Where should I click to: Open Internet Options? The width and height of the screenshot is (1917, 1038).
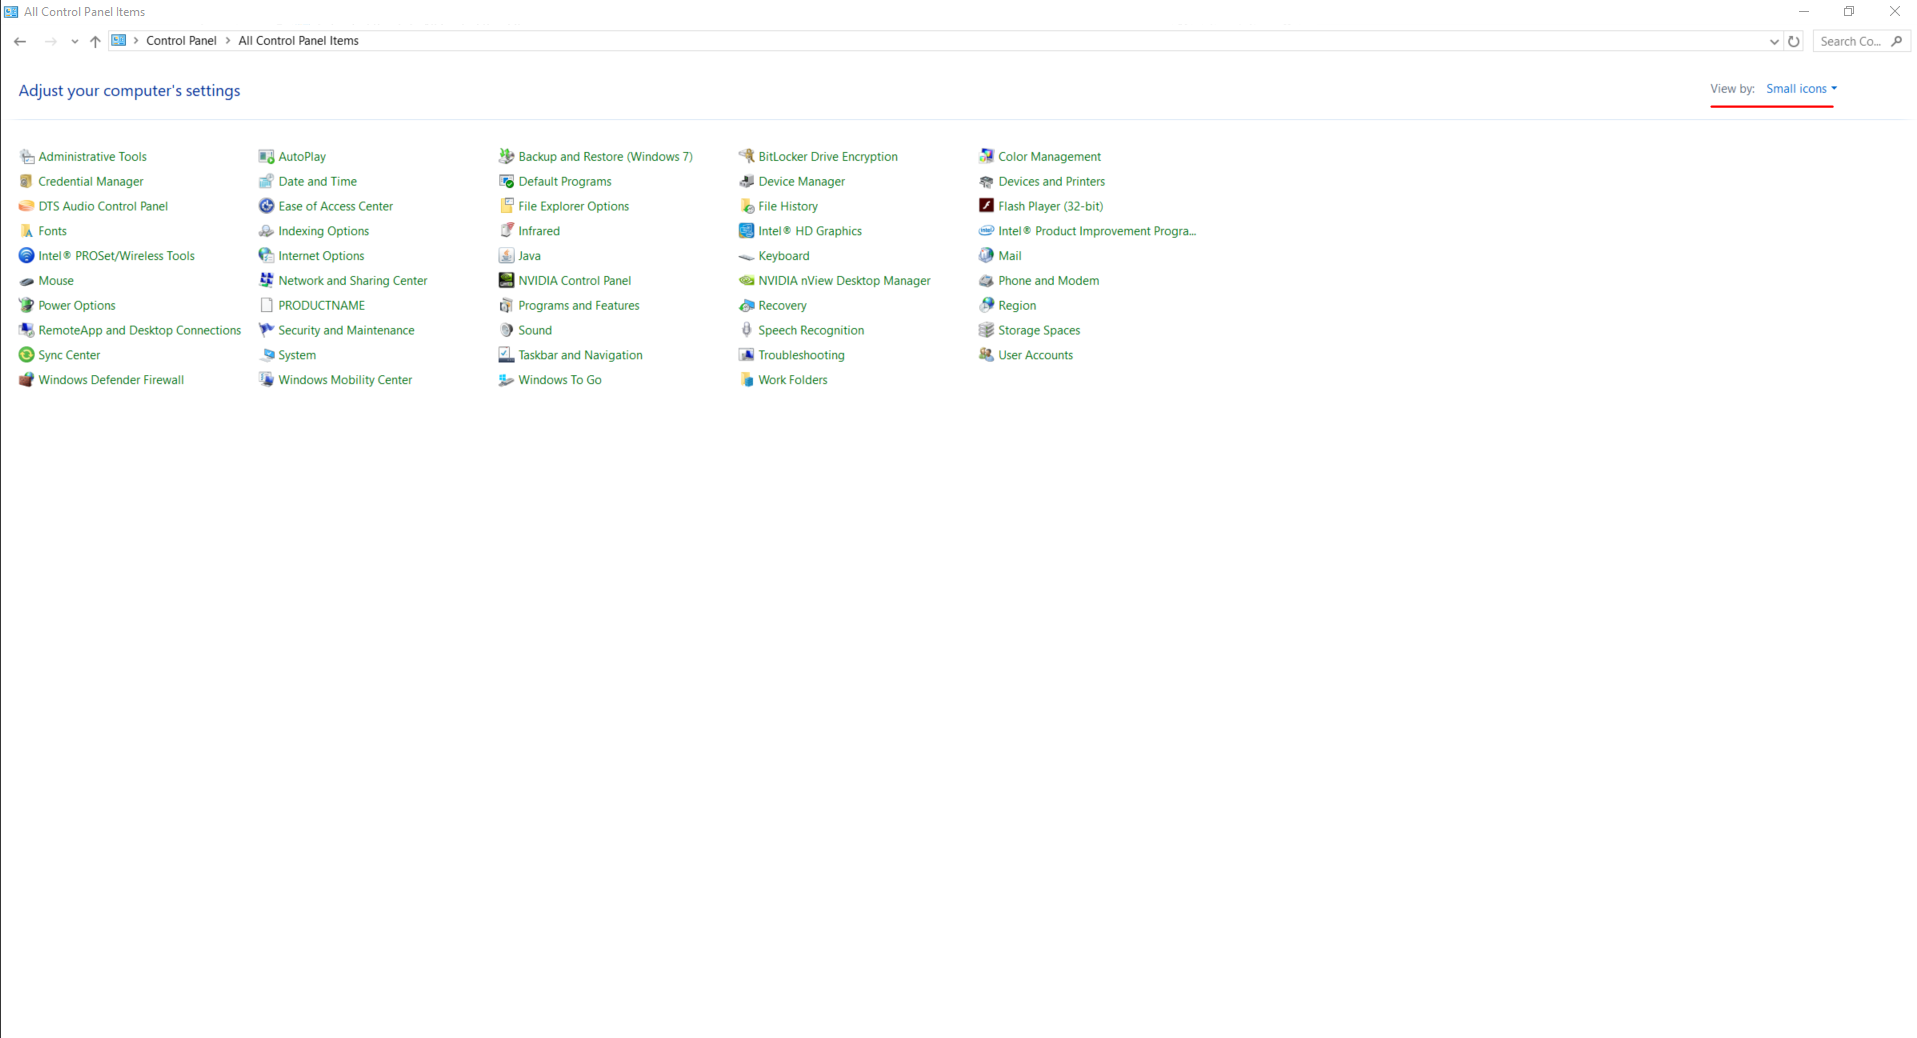[x=321, y=256]
